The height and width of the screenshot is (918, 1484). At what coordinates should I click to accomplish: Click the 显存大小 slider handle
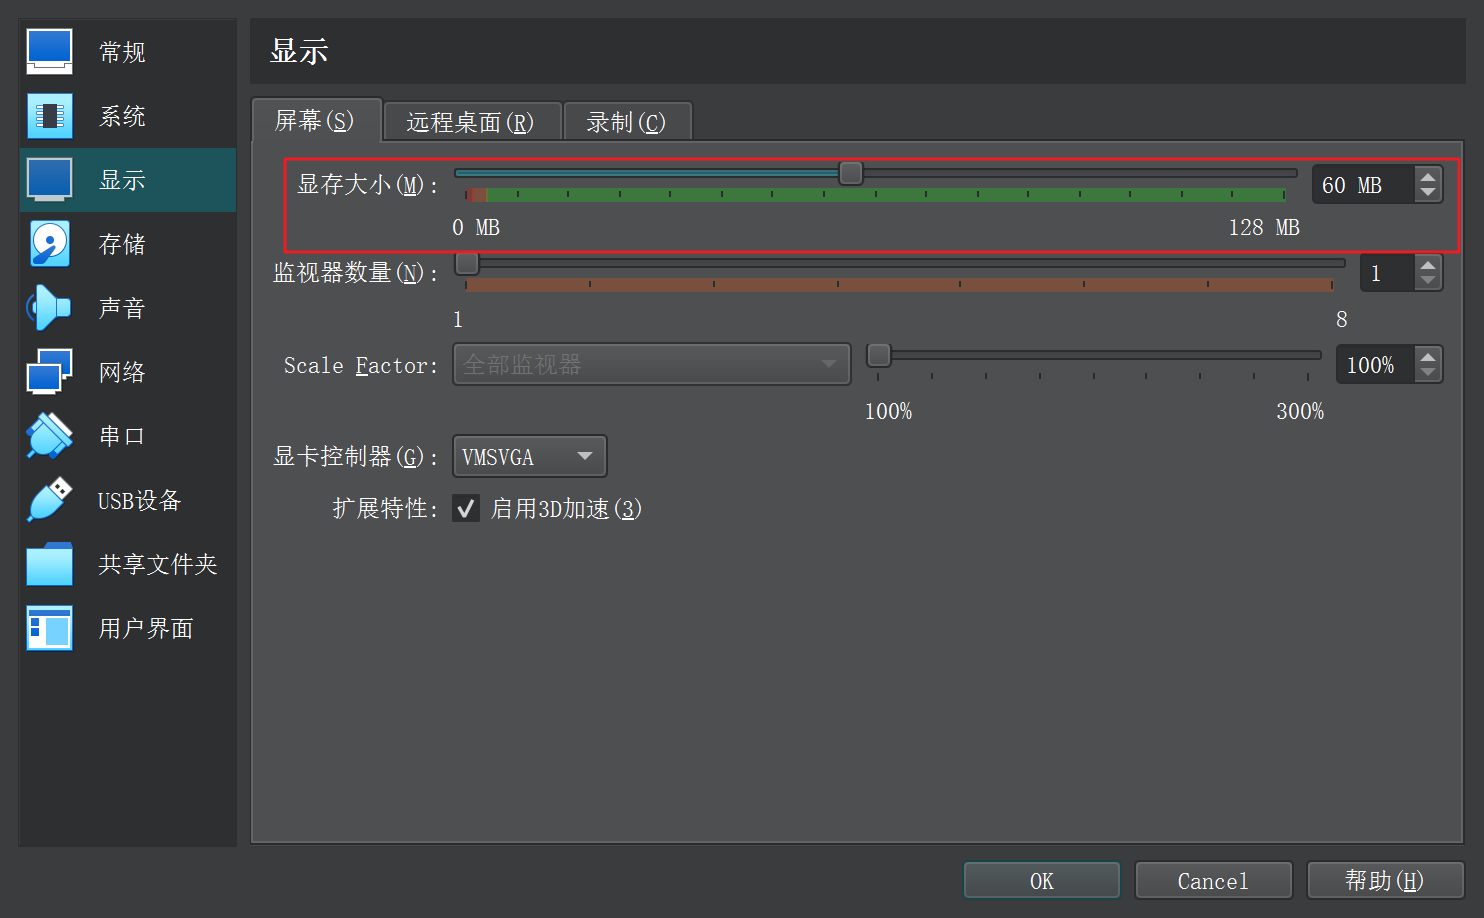tap(851, 173)
